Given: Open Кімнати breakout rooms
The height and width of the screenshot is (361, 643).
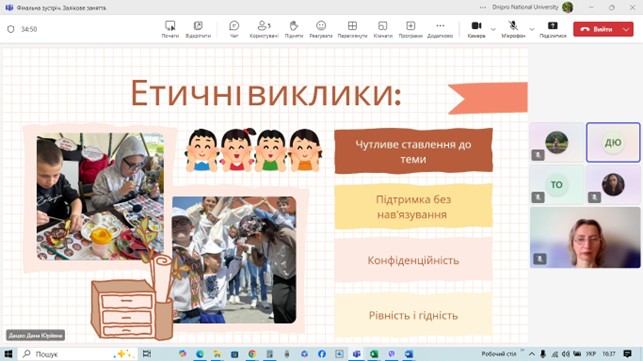Looking at the screenshot, I should click(x=383, y=29).
